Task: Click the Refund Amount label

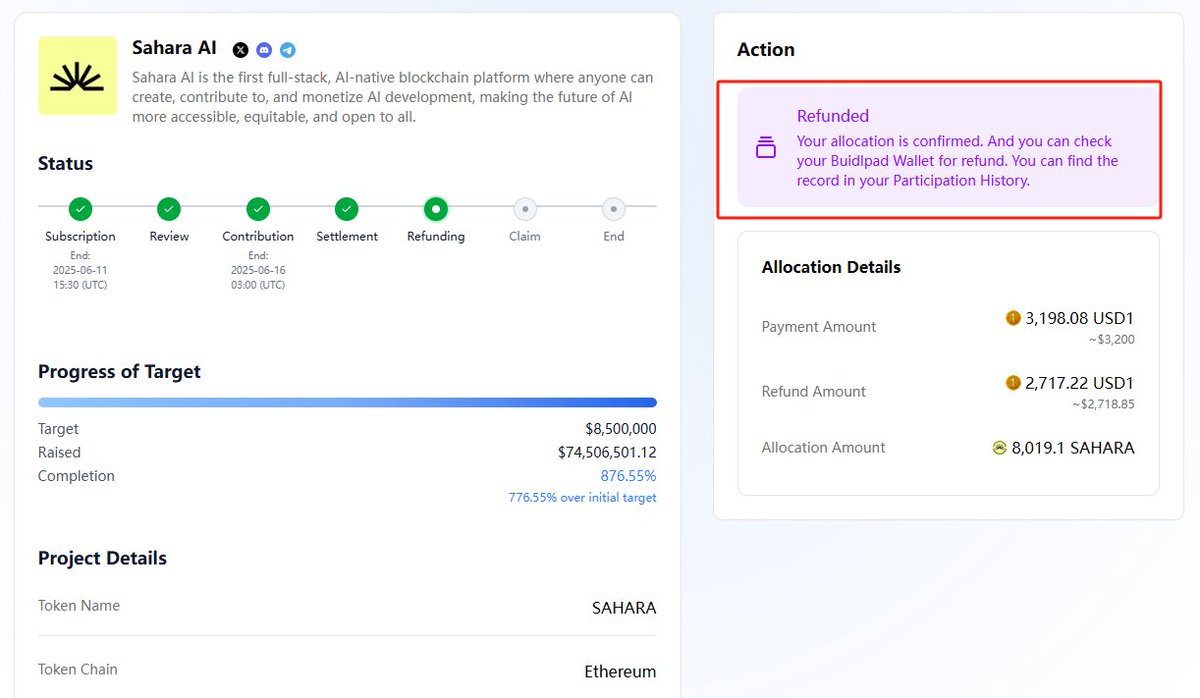Action: [813, 391]
